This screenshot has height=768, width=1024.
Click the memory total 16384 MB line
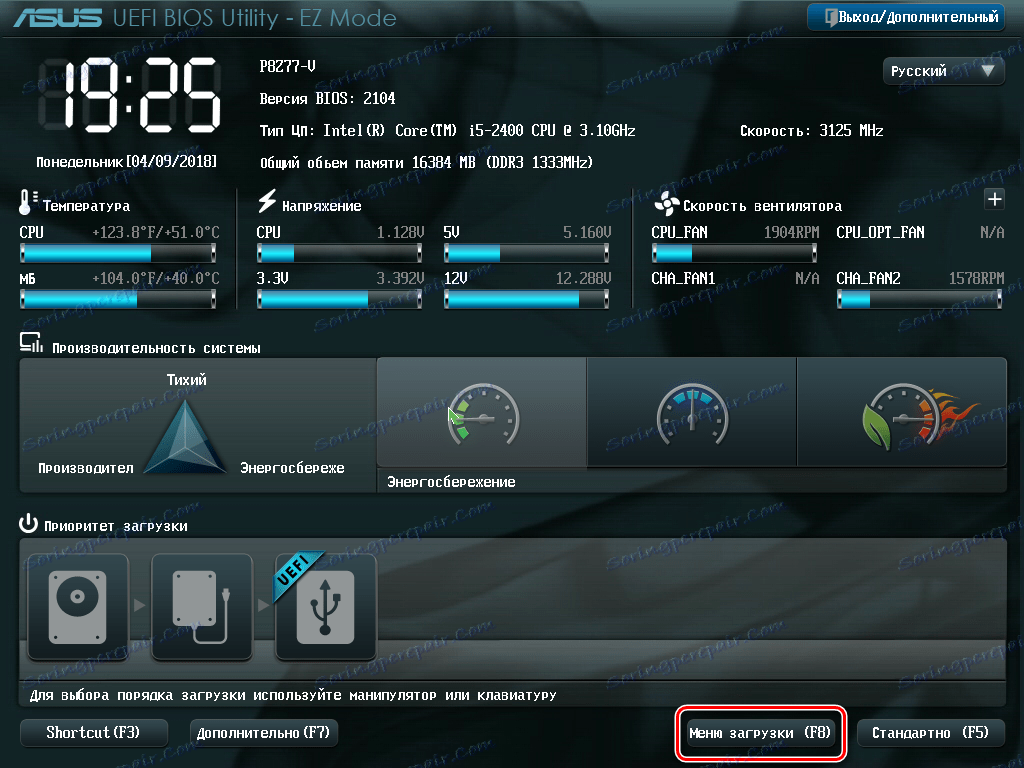tap(426, 163)
